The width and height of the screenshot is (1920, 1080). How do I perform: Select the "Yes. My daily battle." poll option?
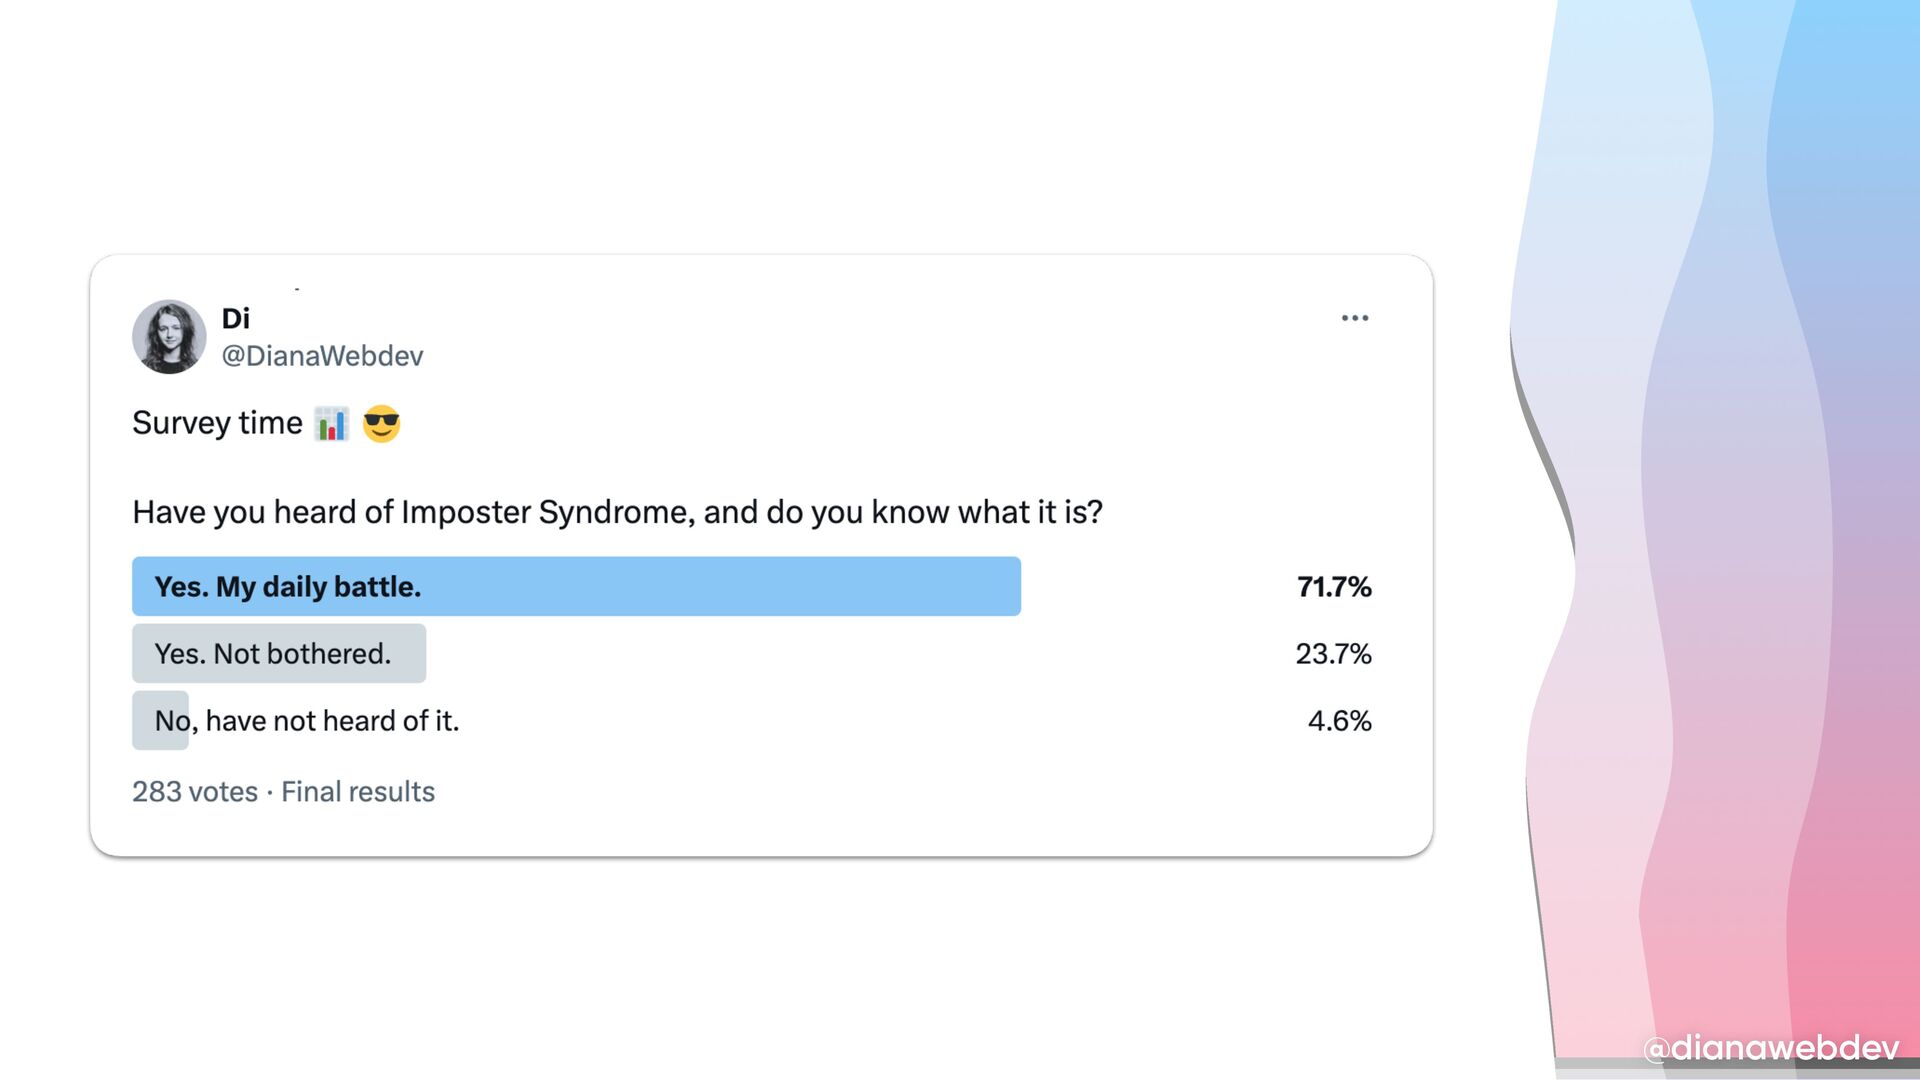pos(287,586)
